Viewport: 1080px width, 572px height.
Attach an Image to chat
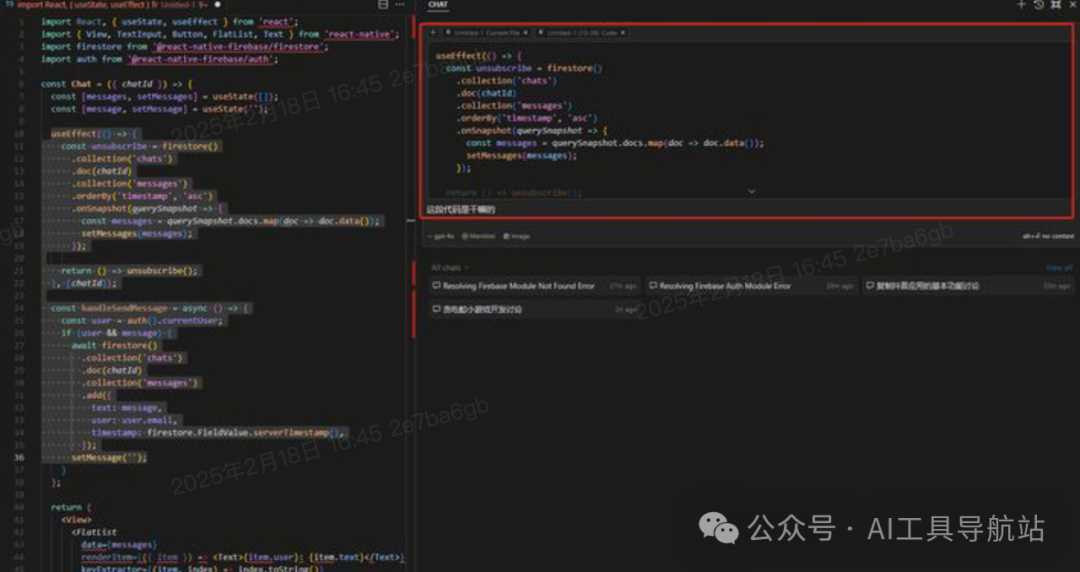(x=517, y=236)
